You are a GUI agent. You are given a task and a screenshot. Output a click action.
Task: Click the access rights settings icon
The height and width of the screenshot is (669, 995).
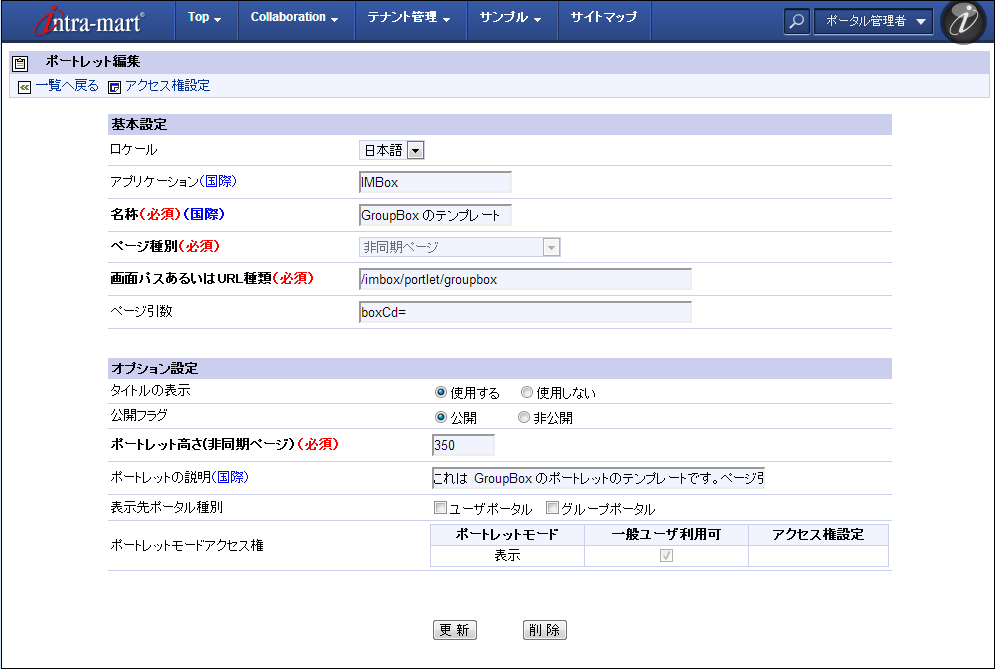(x=115, y=87)
